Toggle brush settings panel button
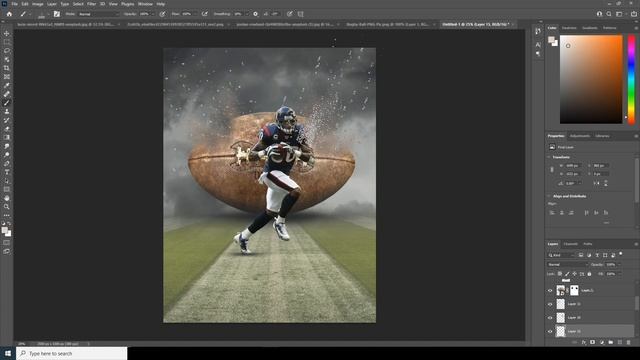The width and height of the screenshot is (640, 360). [x=57, y=14]
